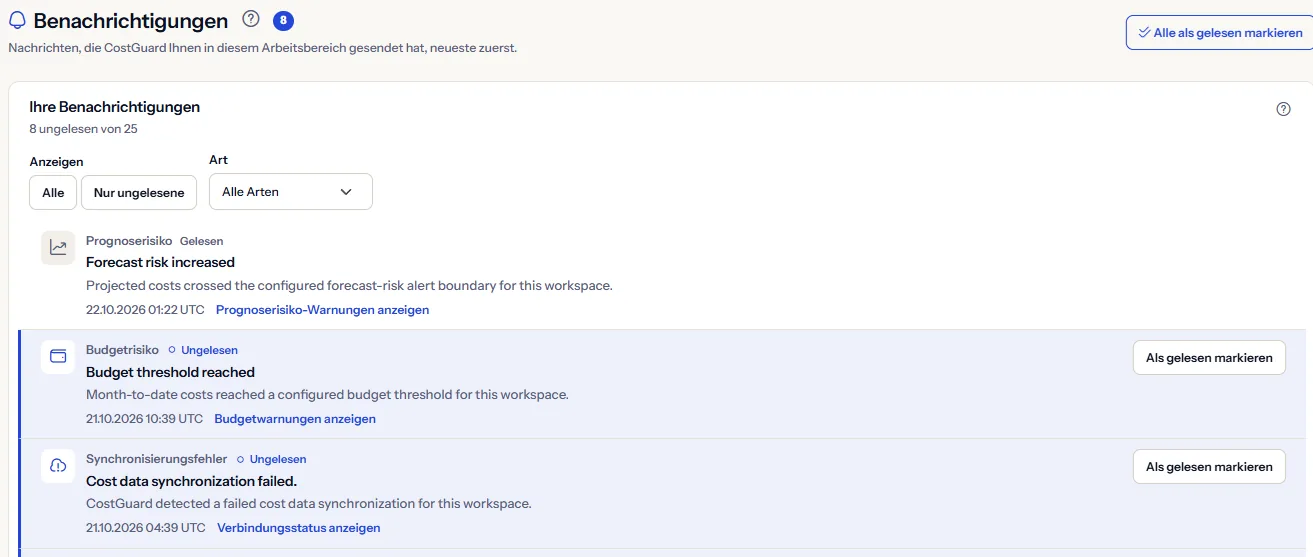This screenshot has height=557, width=1313.
Task: Click the Budgetrisiko wallet icon
Action: (58, 357)
